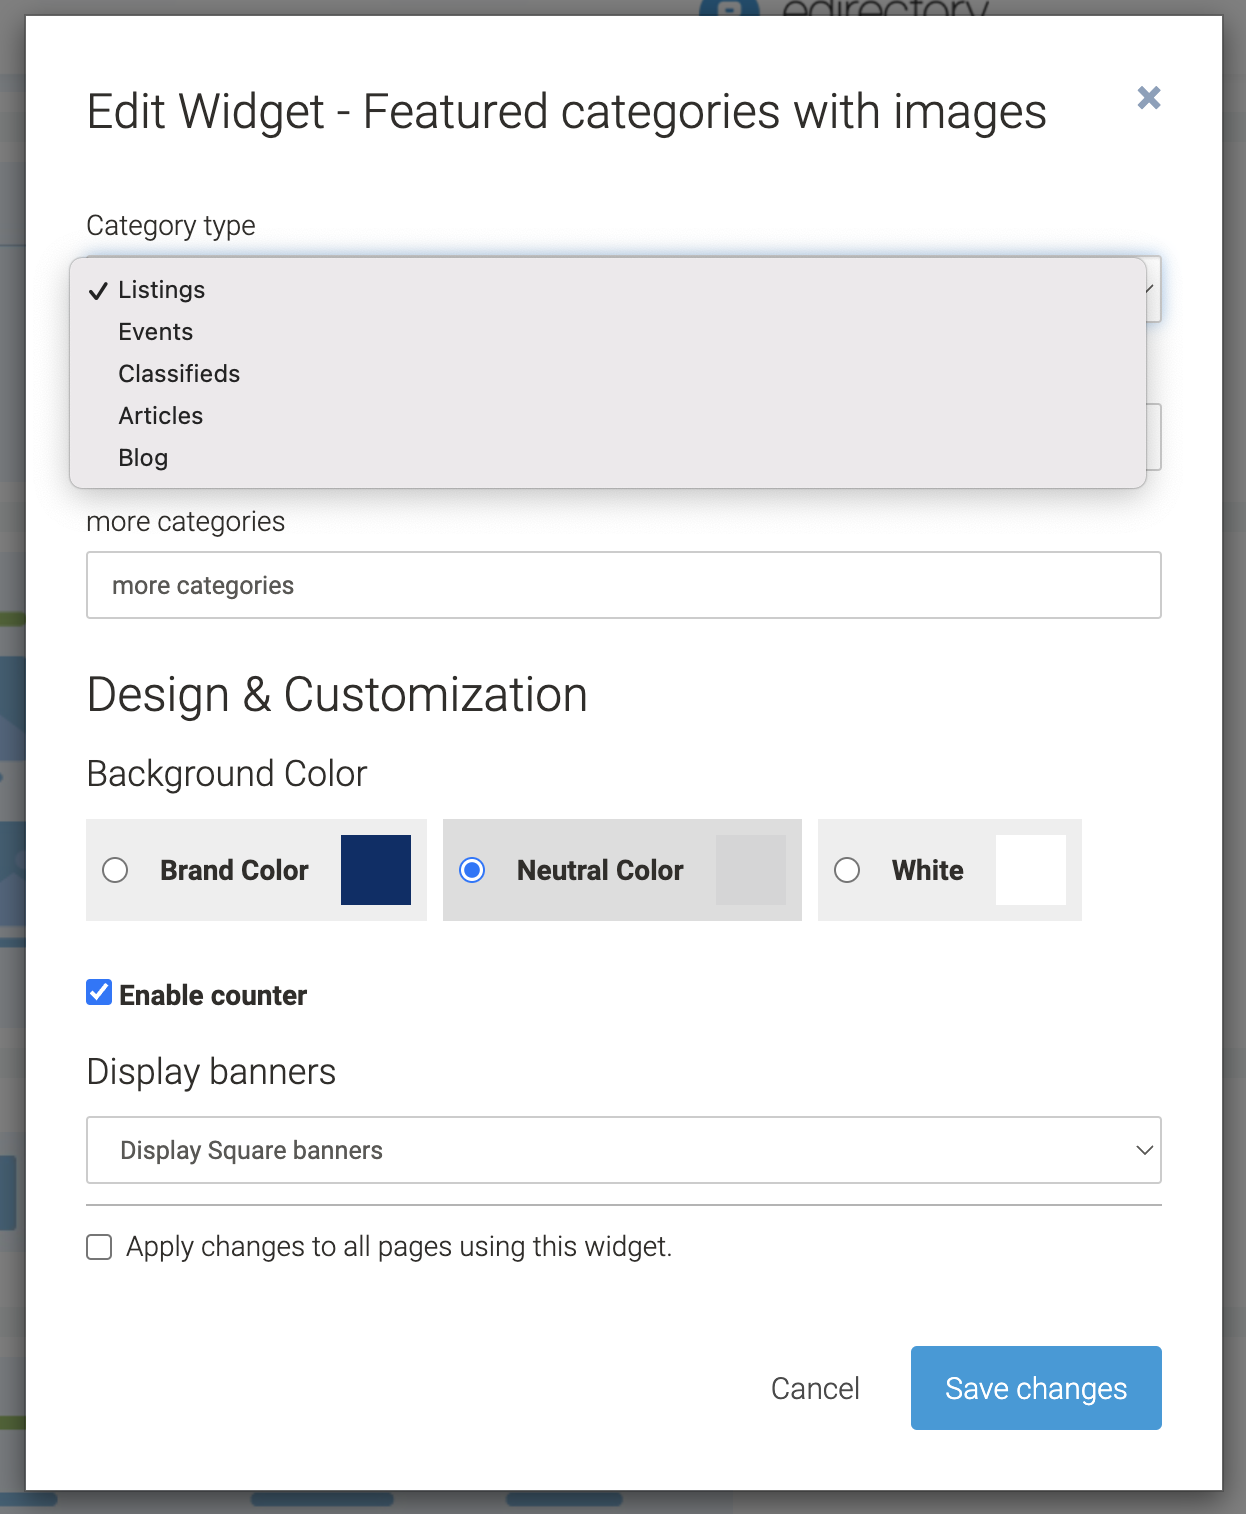Select Listings in category type list
The height and width of the screenshot is (1514, 1246).
coord(161,290)
